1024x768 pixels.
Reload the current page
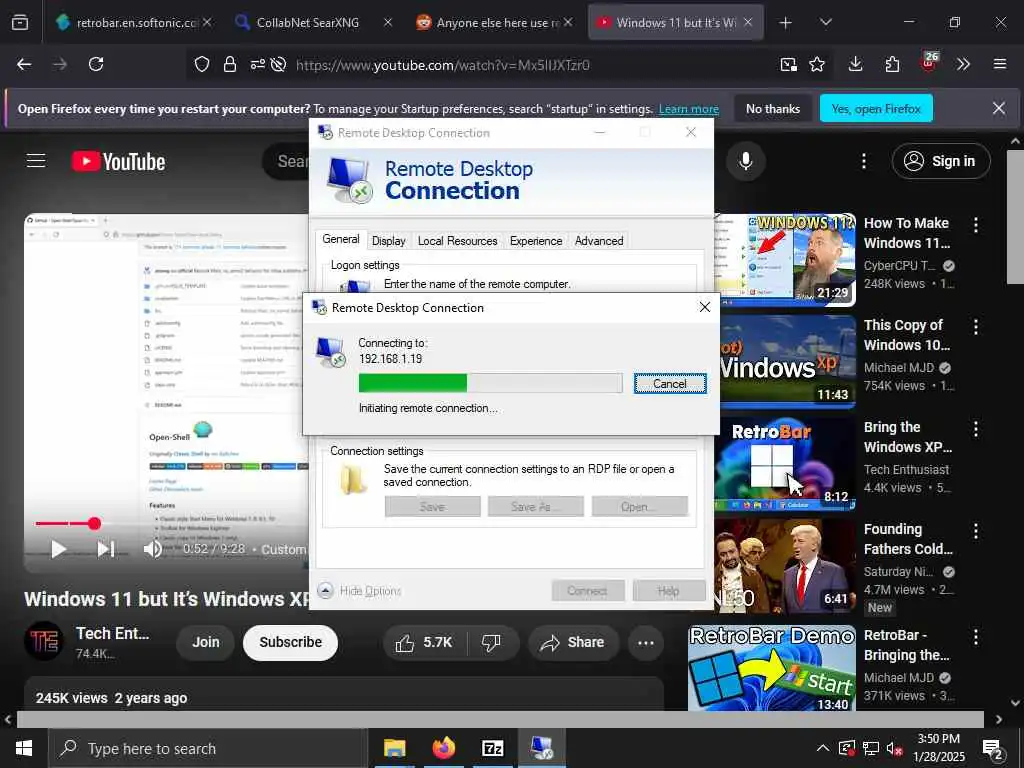[96, 64]
